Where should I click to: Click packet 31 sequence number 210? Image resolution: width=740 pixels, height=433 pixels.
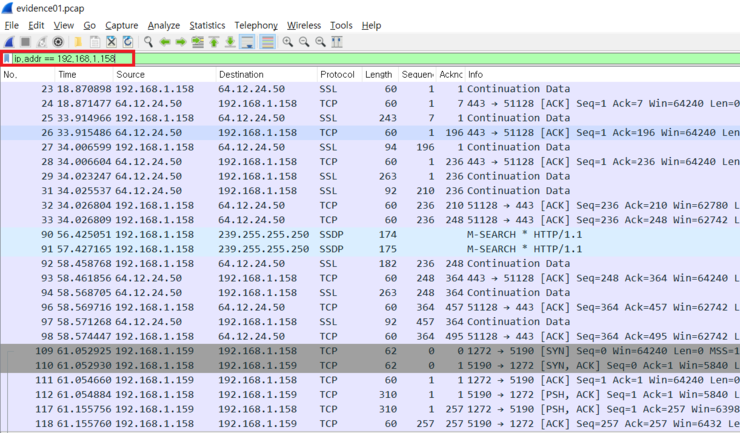[x=425, y=191]
